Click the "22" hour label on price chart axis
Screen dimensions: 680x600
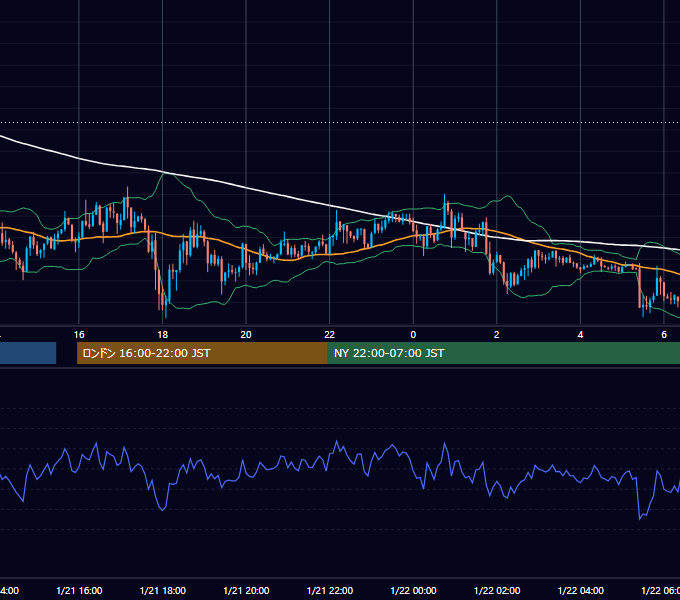330,335
